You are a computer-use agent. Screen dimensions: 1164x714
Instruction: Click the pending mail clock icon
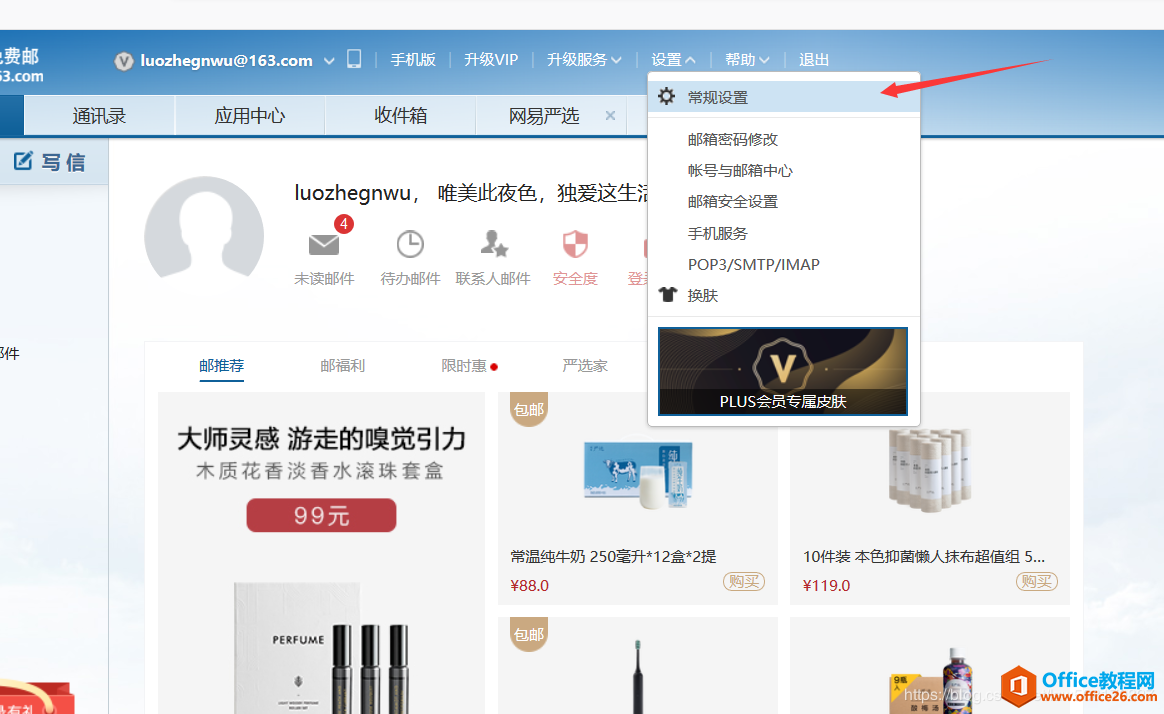410,245
